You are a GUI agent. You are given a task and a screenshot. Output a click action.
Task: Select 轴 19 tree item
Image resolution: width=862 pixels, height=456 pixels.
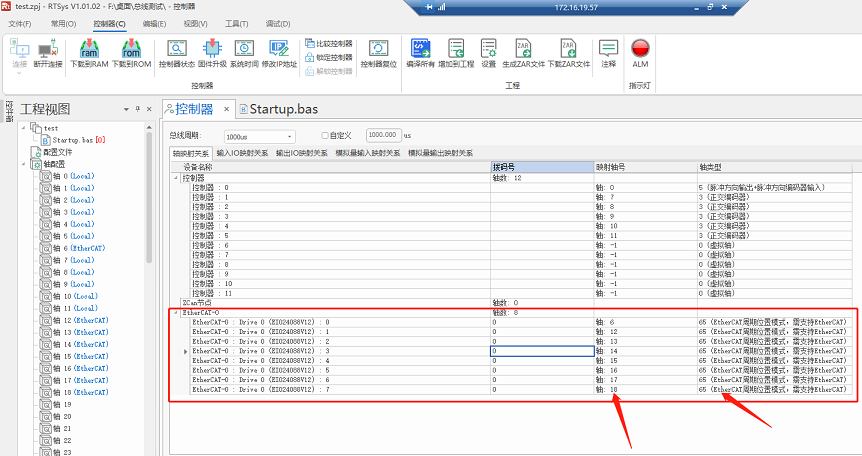(x=57, y=404)
